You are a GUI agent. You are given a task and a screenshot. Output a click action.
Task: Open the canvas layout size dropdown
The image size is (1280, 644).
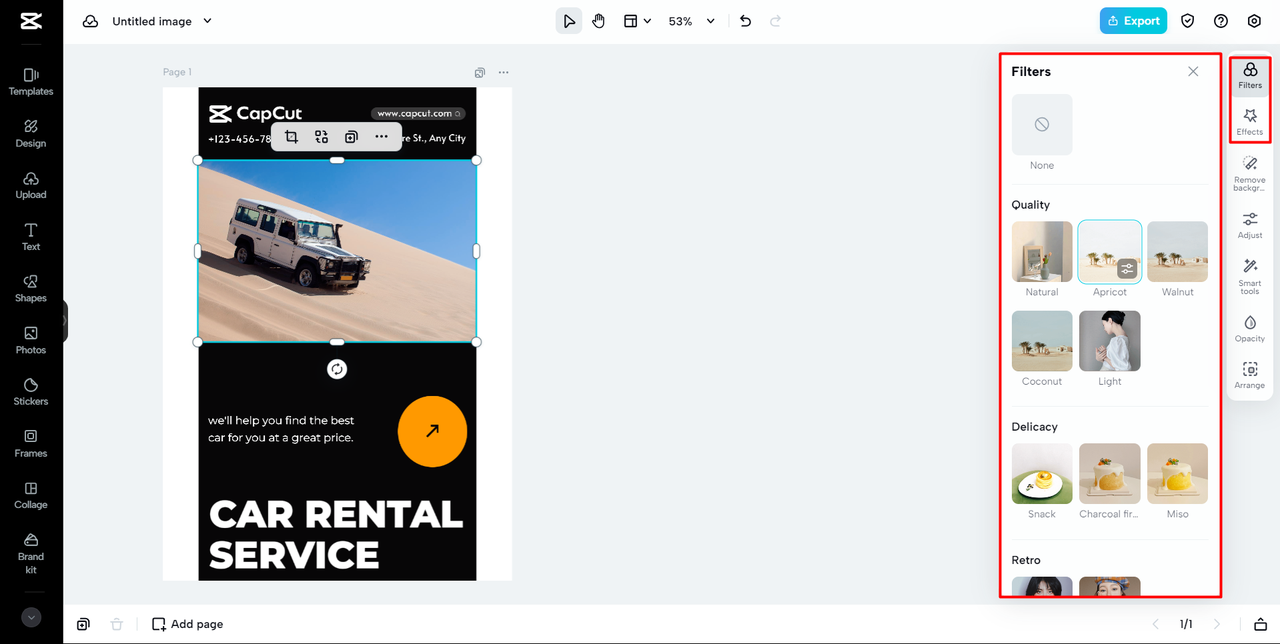(637, 21)
